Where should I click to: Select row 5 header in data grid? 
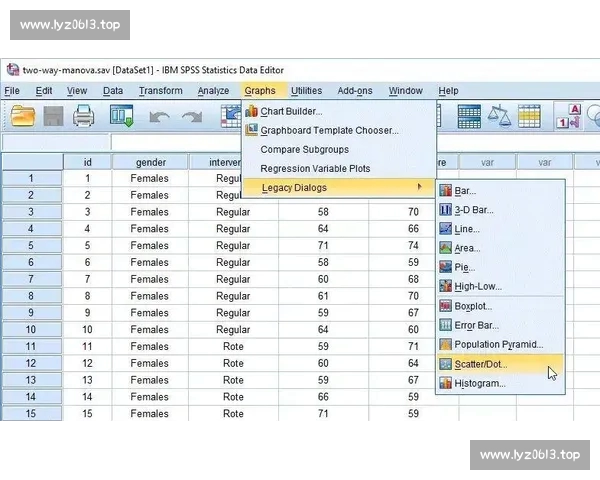pos(31,246)
